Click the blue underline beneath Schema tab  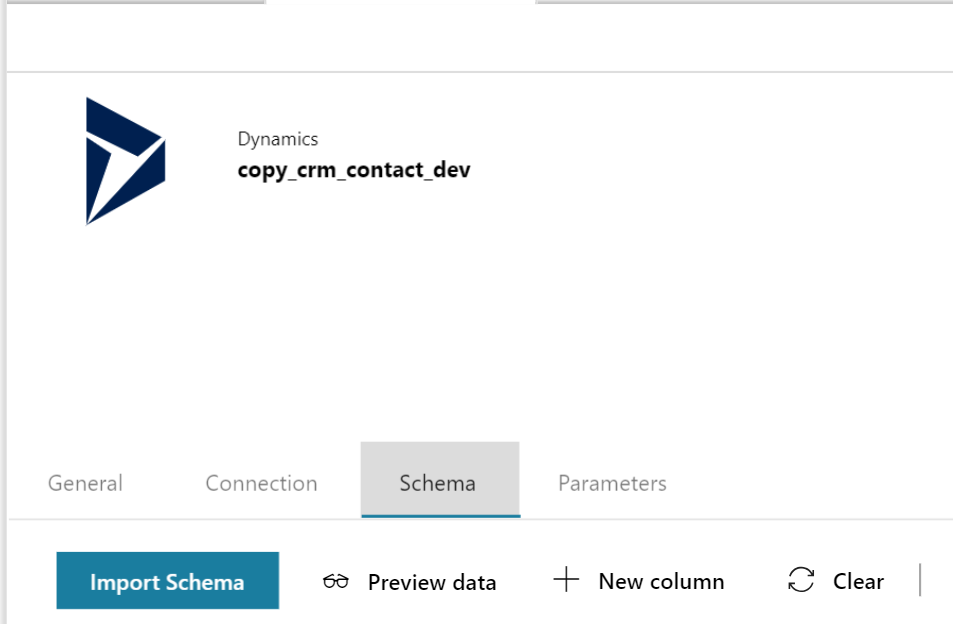tap(440, 516)
